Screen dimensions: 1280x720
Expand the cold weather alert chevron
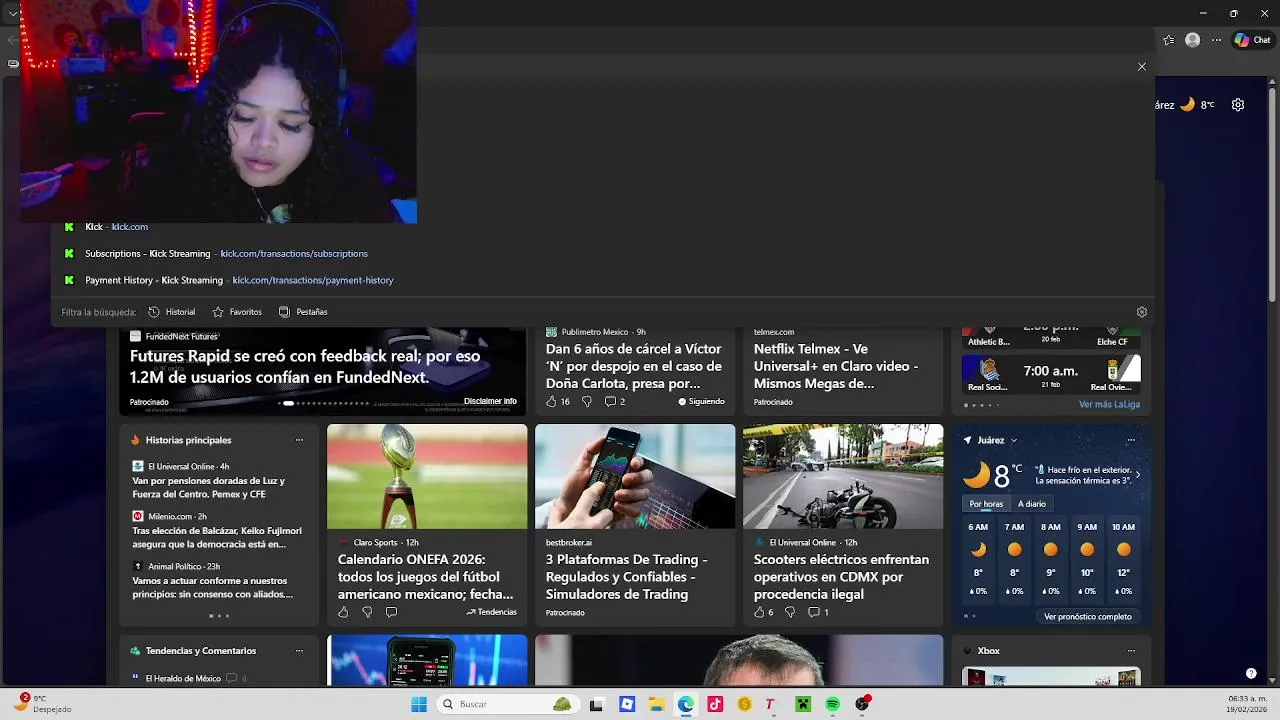click(1137, 475)
